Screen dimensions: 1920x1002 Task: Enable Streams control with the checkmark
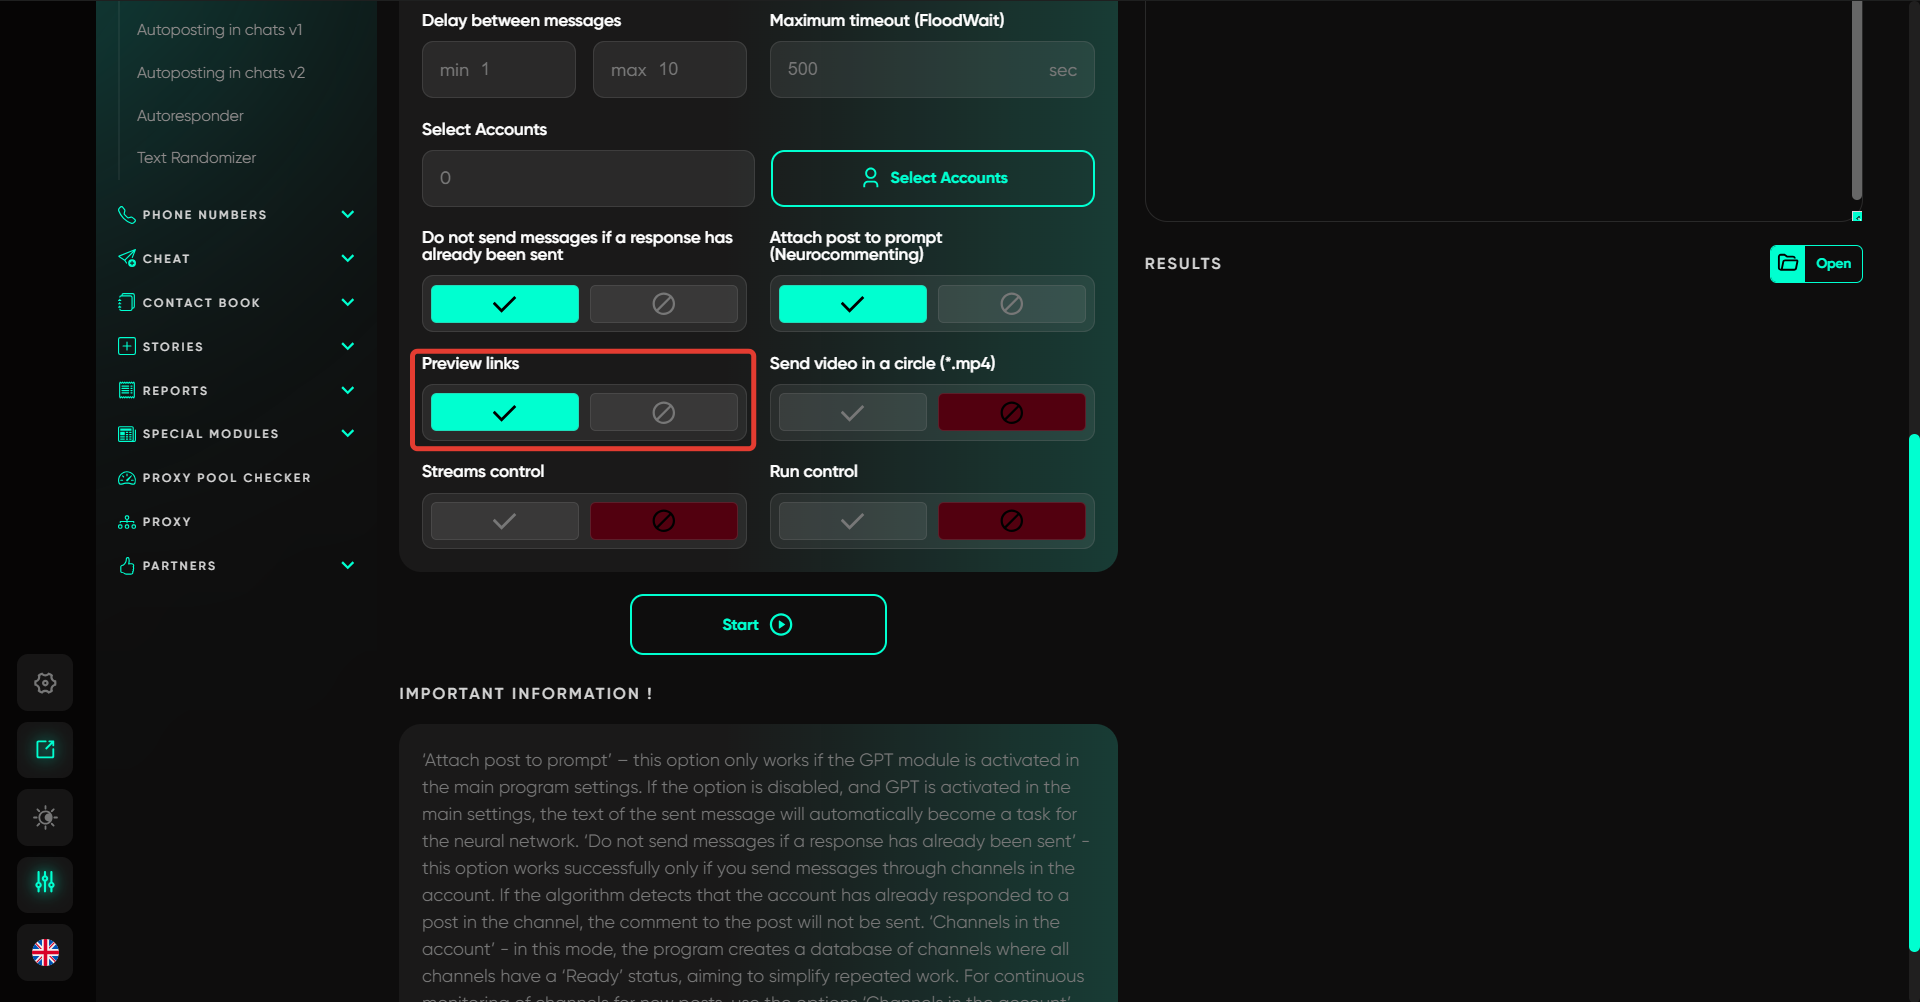coord(504,521)
